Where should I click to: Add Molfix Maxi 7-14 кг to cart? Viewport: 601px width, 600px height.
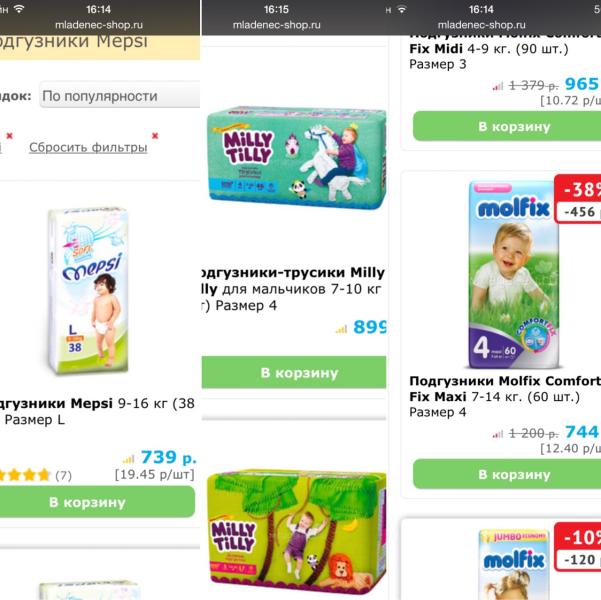pos(507,474)
